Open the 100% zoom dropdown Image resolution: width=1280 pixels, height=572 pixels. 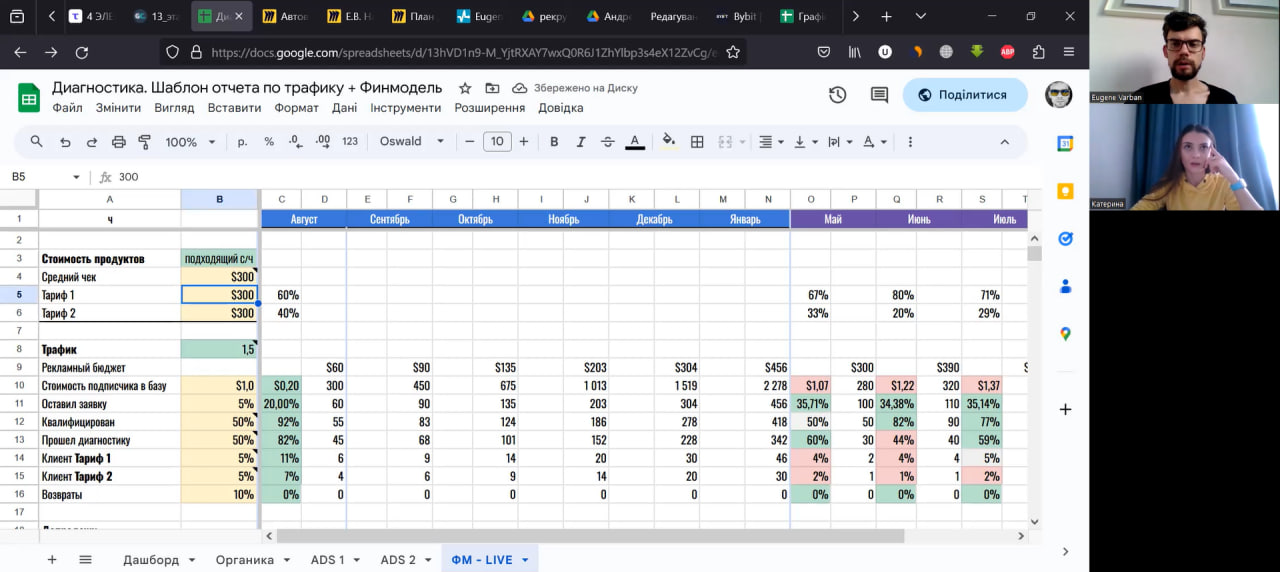[x=190, y=142]
